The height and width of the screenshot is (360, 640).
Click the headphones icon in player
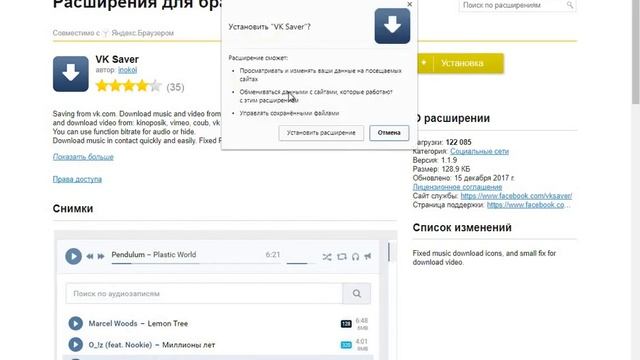[x=356, y=256]
